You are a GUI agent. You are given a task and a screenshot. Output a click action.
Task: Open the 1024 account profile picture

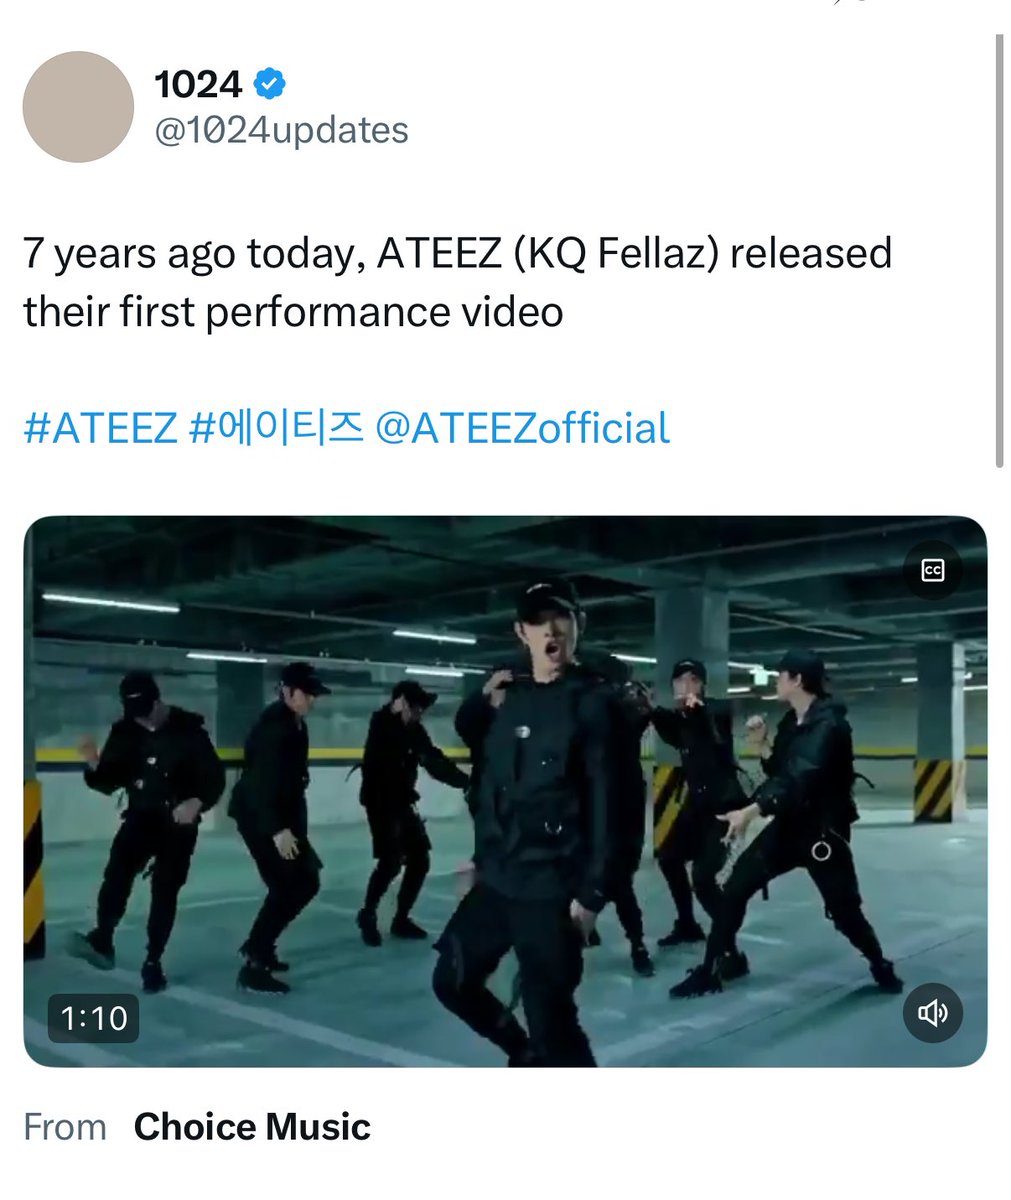[79, 107]
